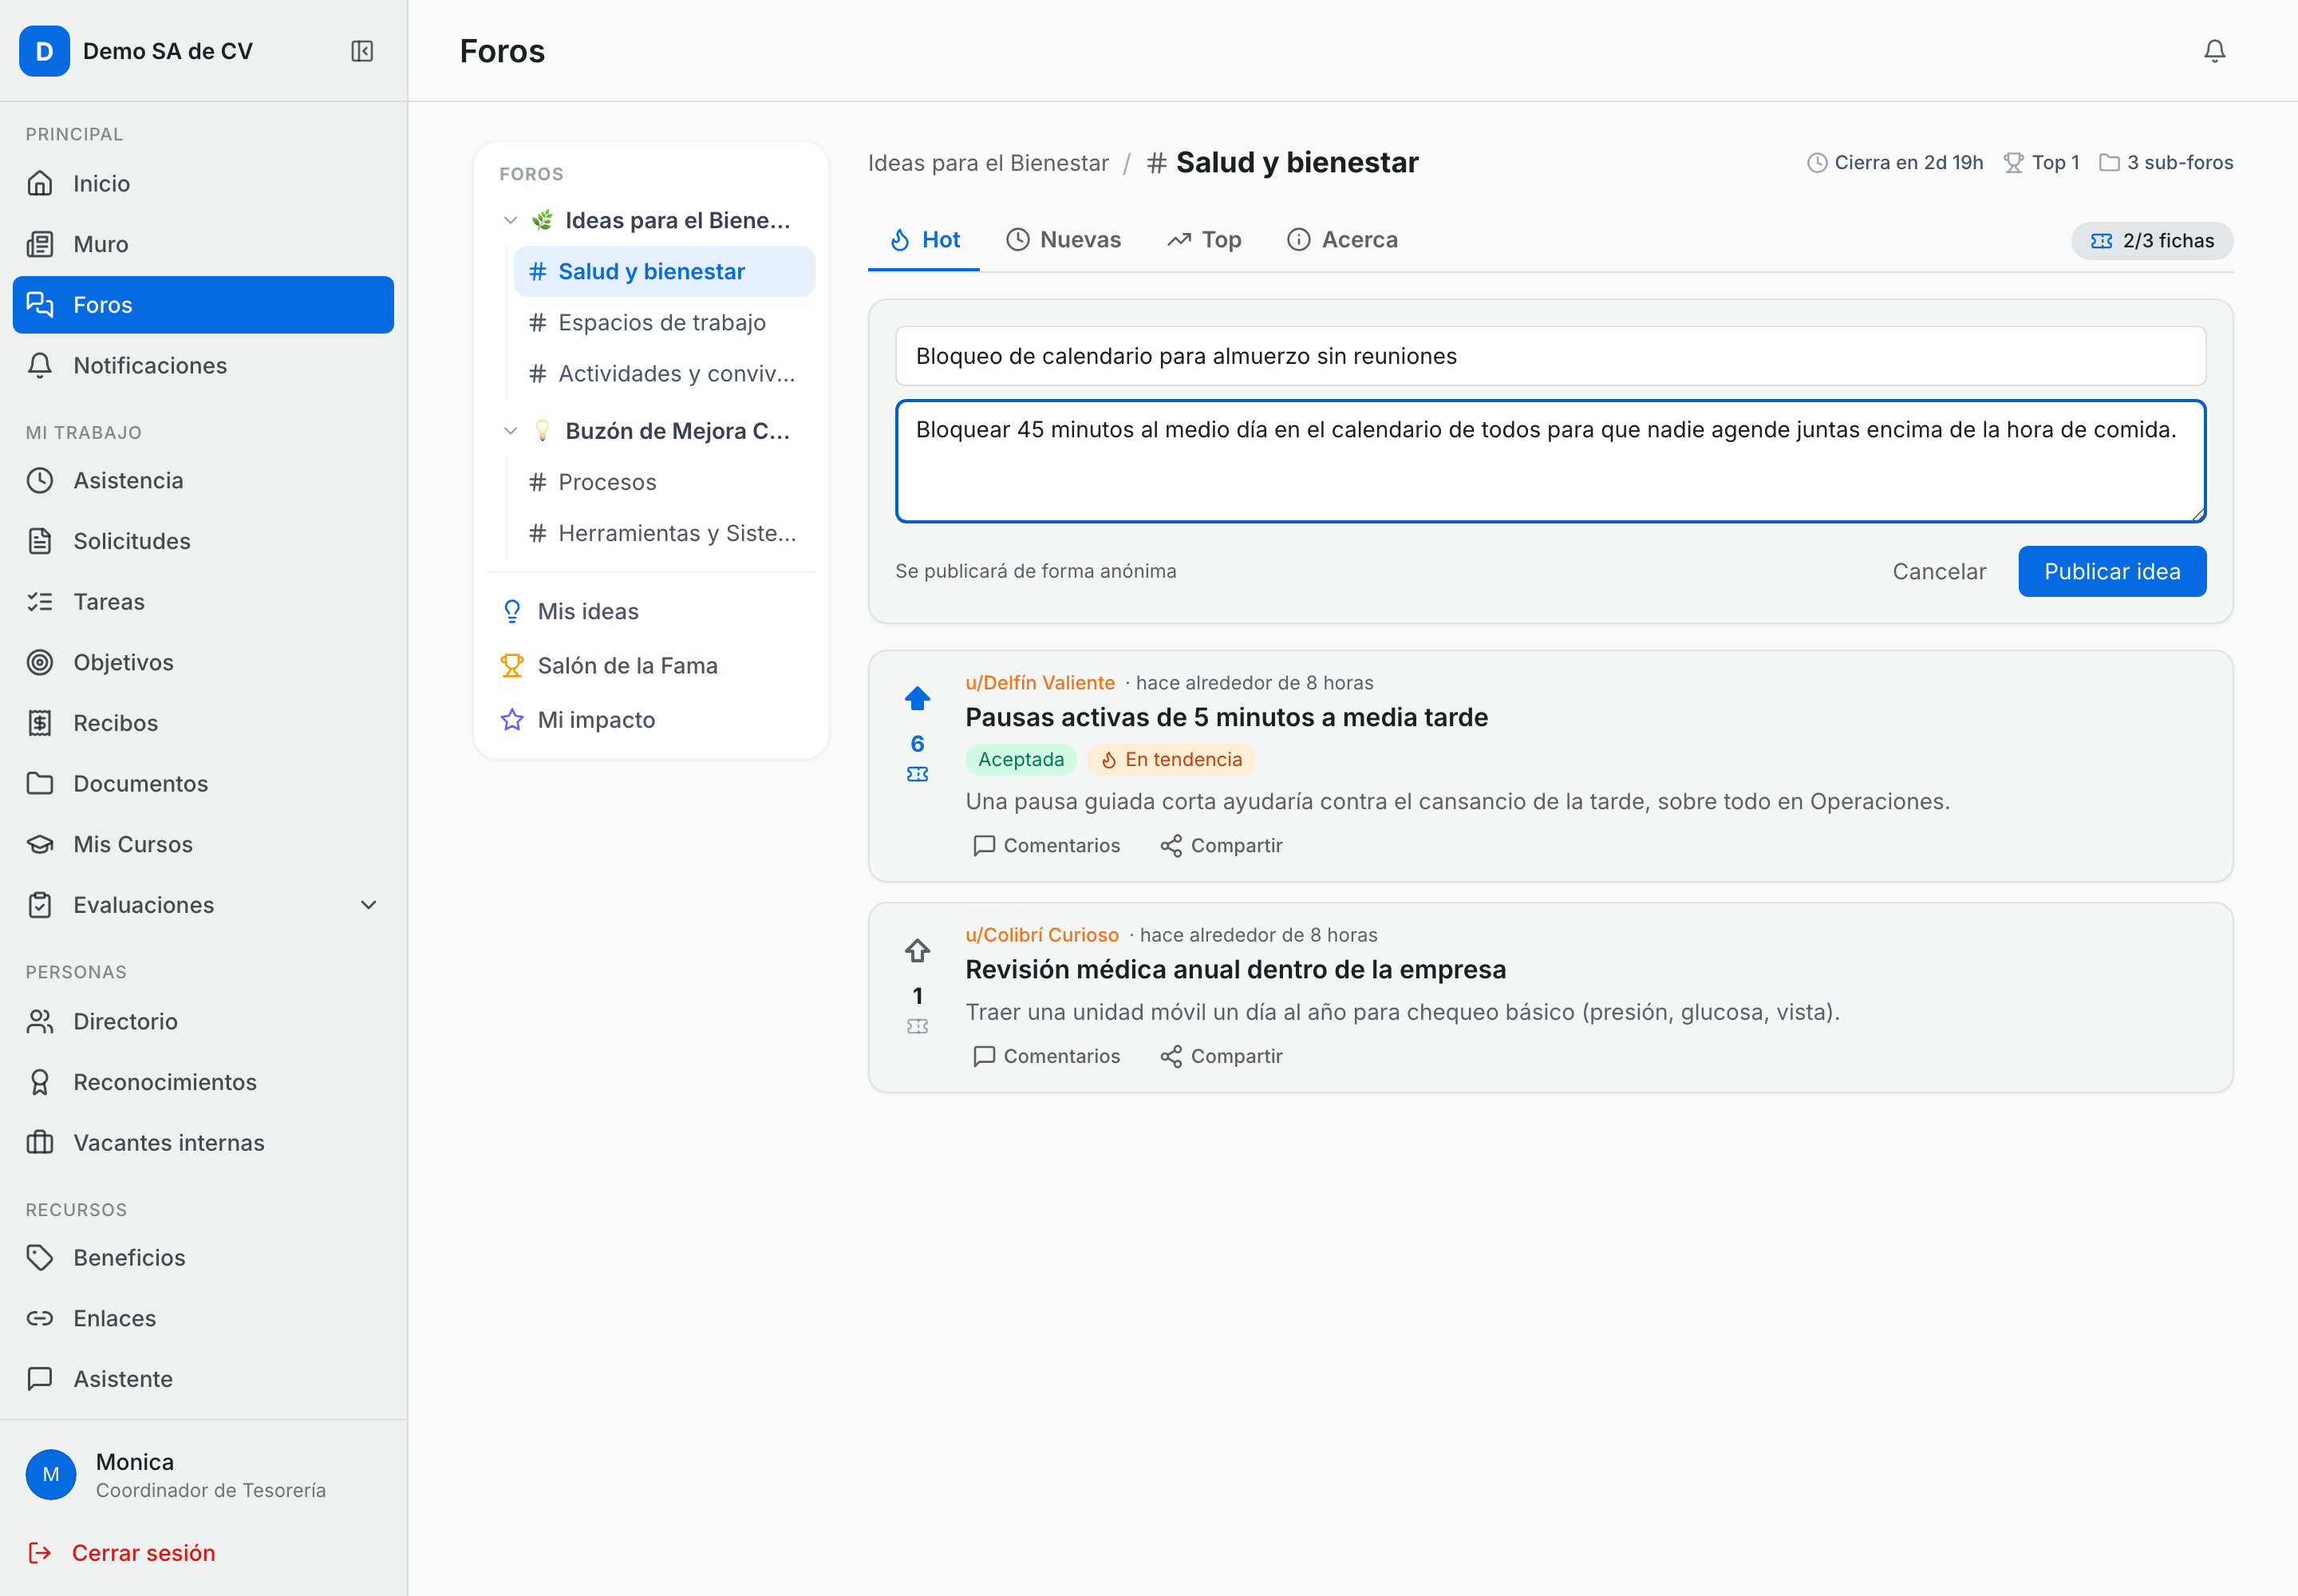The width and height of the screenshot is (2298, 1596).
Task: Publish the idea with Publicar idea
Action: pyautogui.click(x=2111, y=571)
